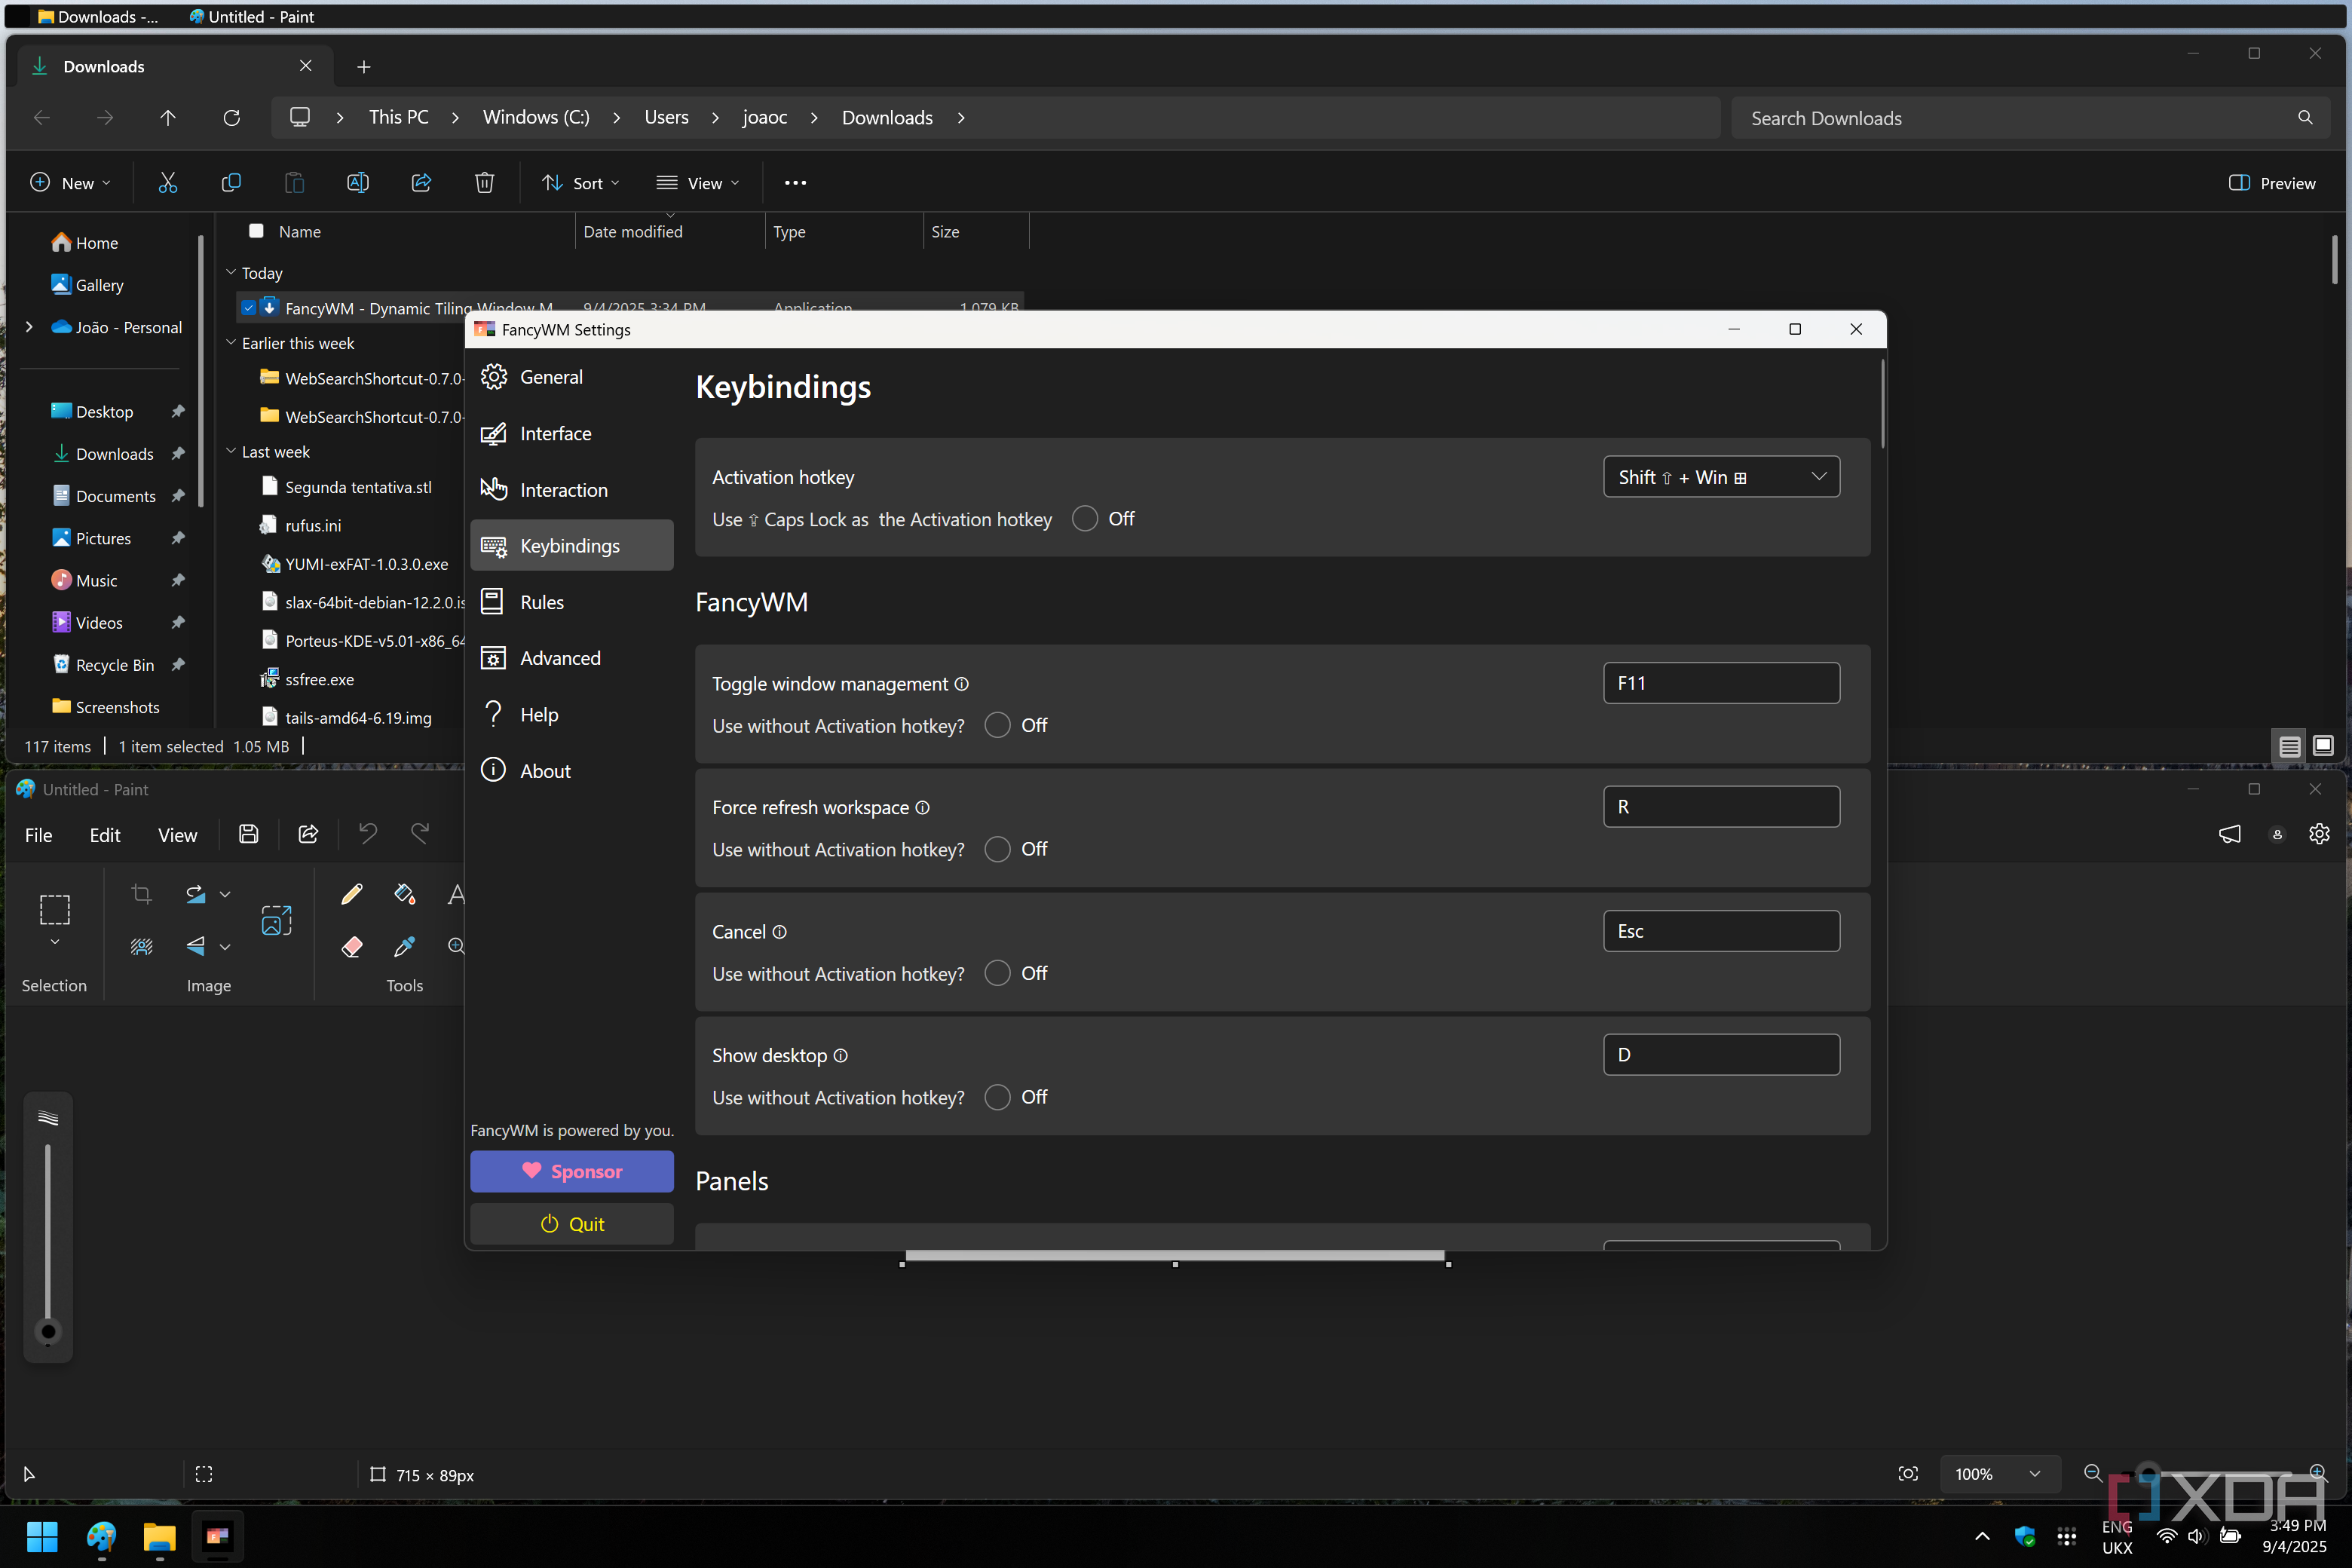
Task: Click Downloads in the address breadcrumb
Action: tap(887, 118)
